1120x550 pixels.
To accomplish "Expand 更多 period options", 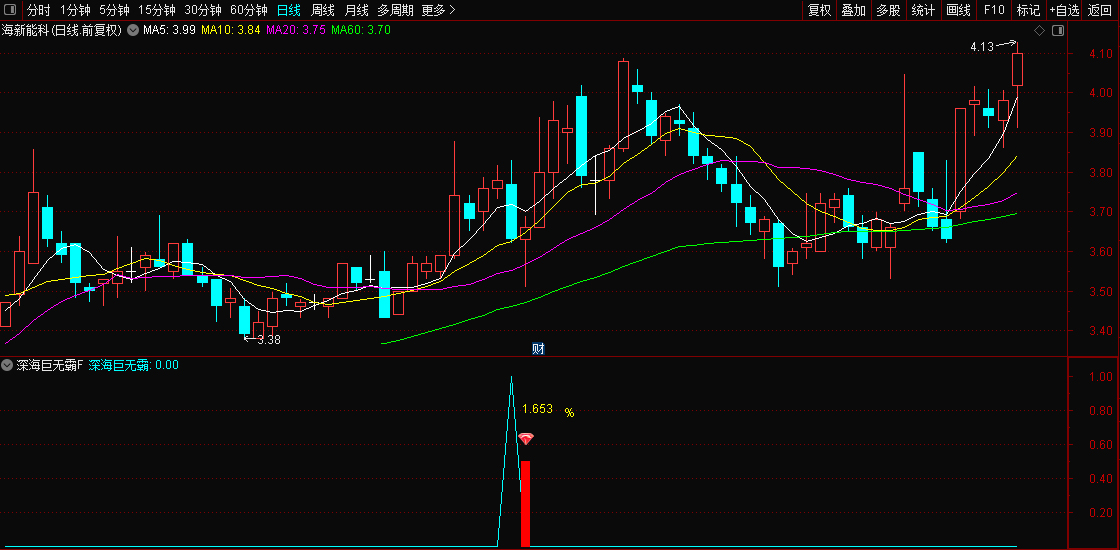I will coord(439,10).
